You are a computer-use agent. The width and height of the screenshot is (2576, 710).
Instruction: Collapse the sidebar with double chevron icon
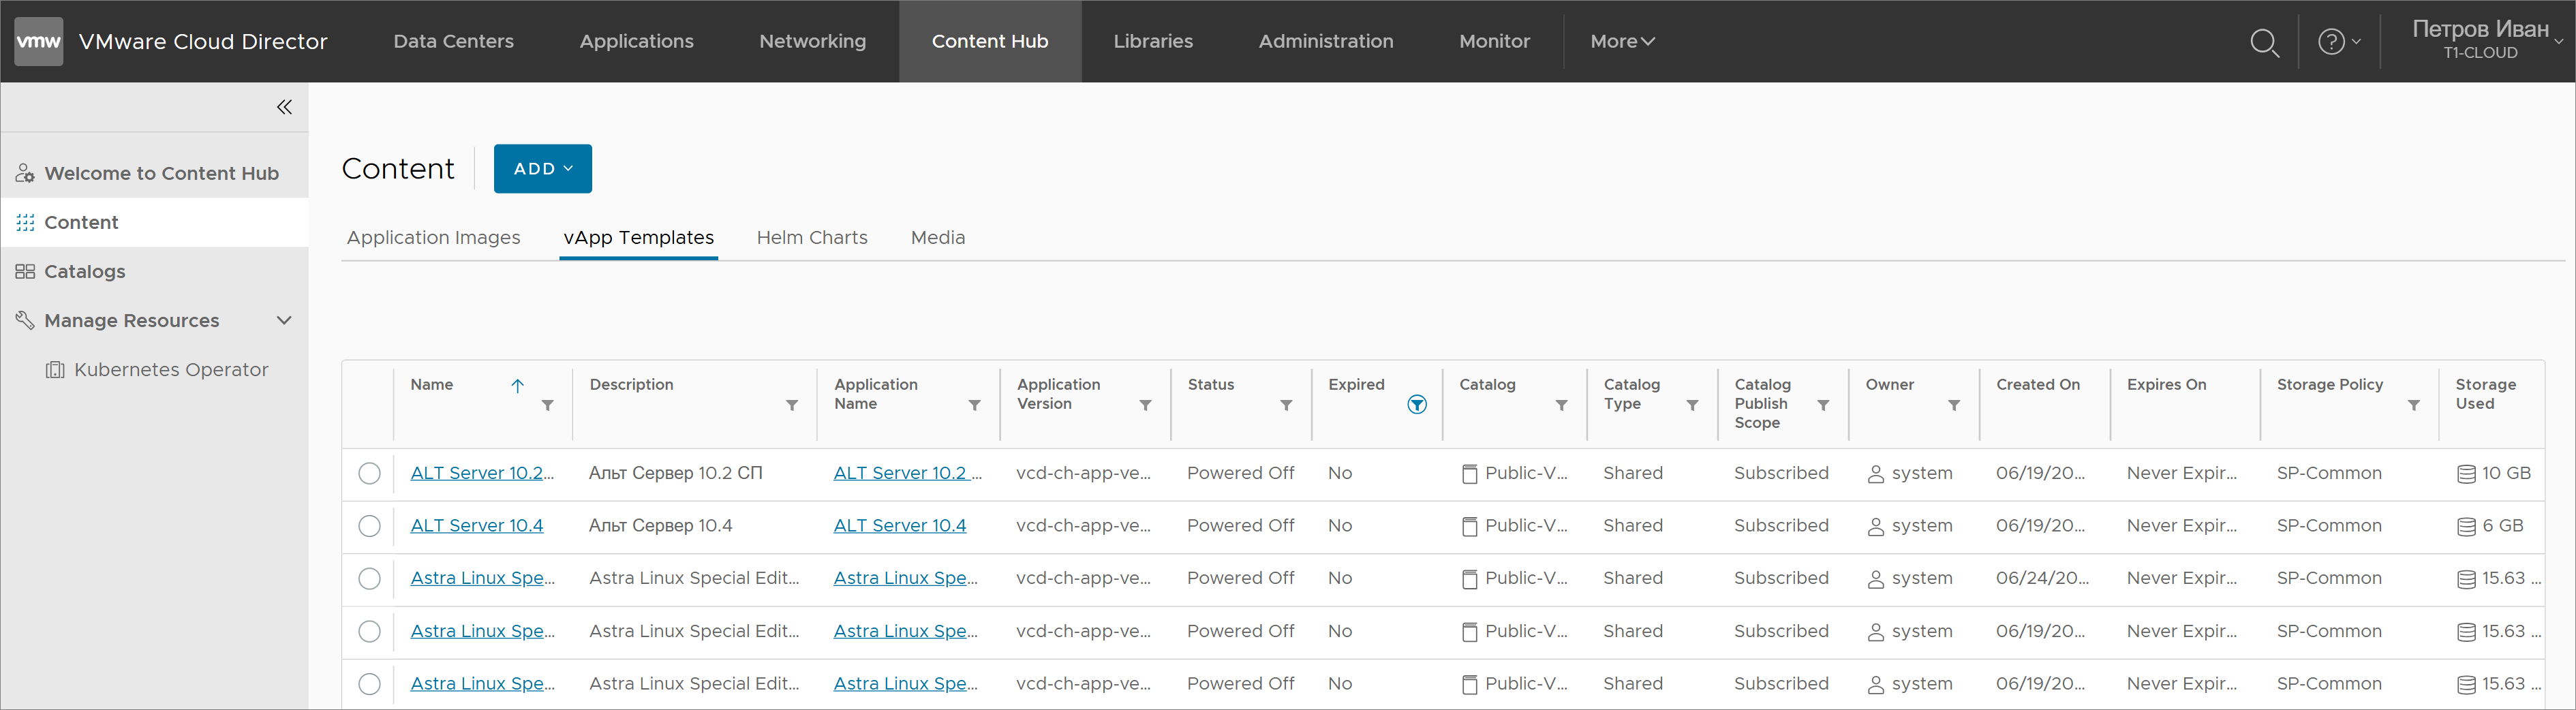(284, 107)
